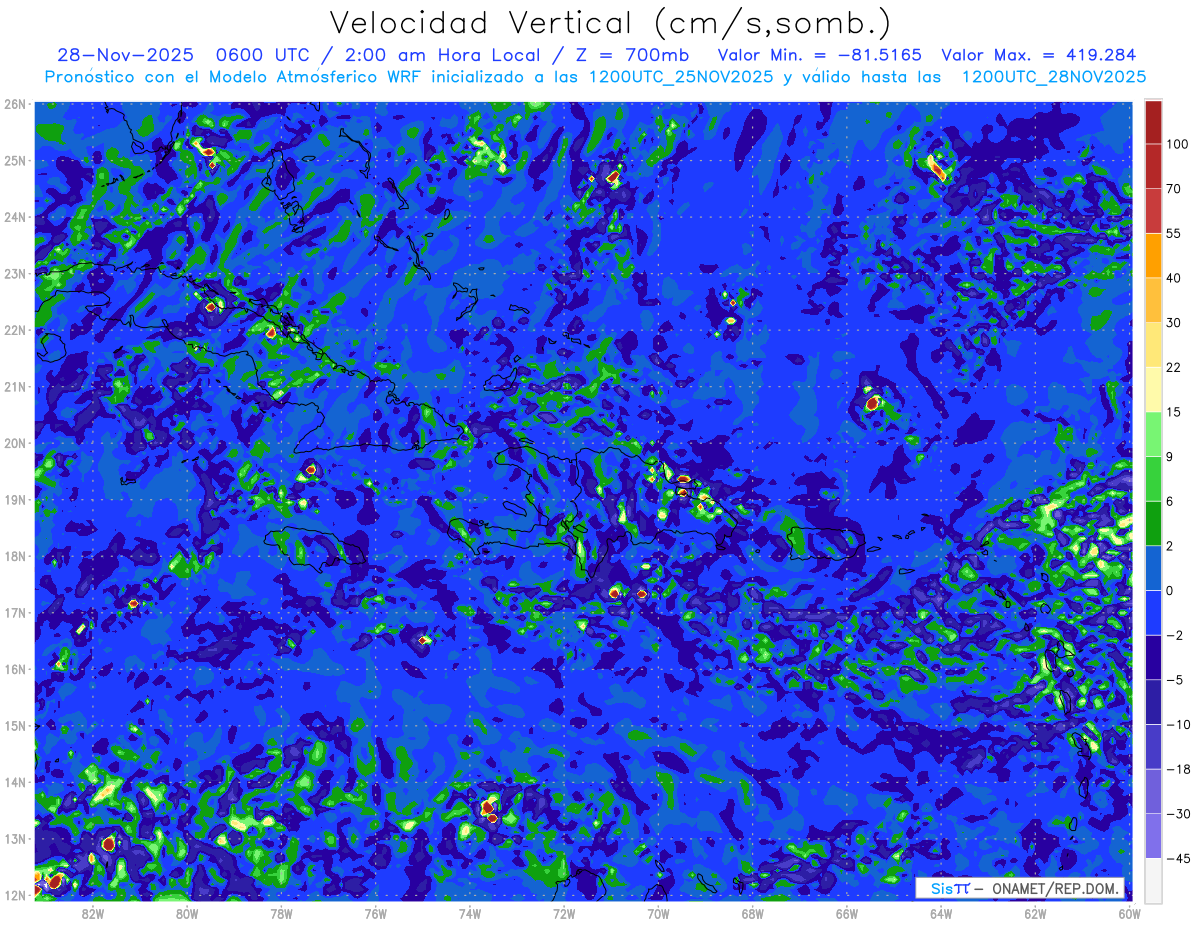The image size is (1200, 927).
Task: Click the '17N' latitude label
Action: tap(14, 613)
